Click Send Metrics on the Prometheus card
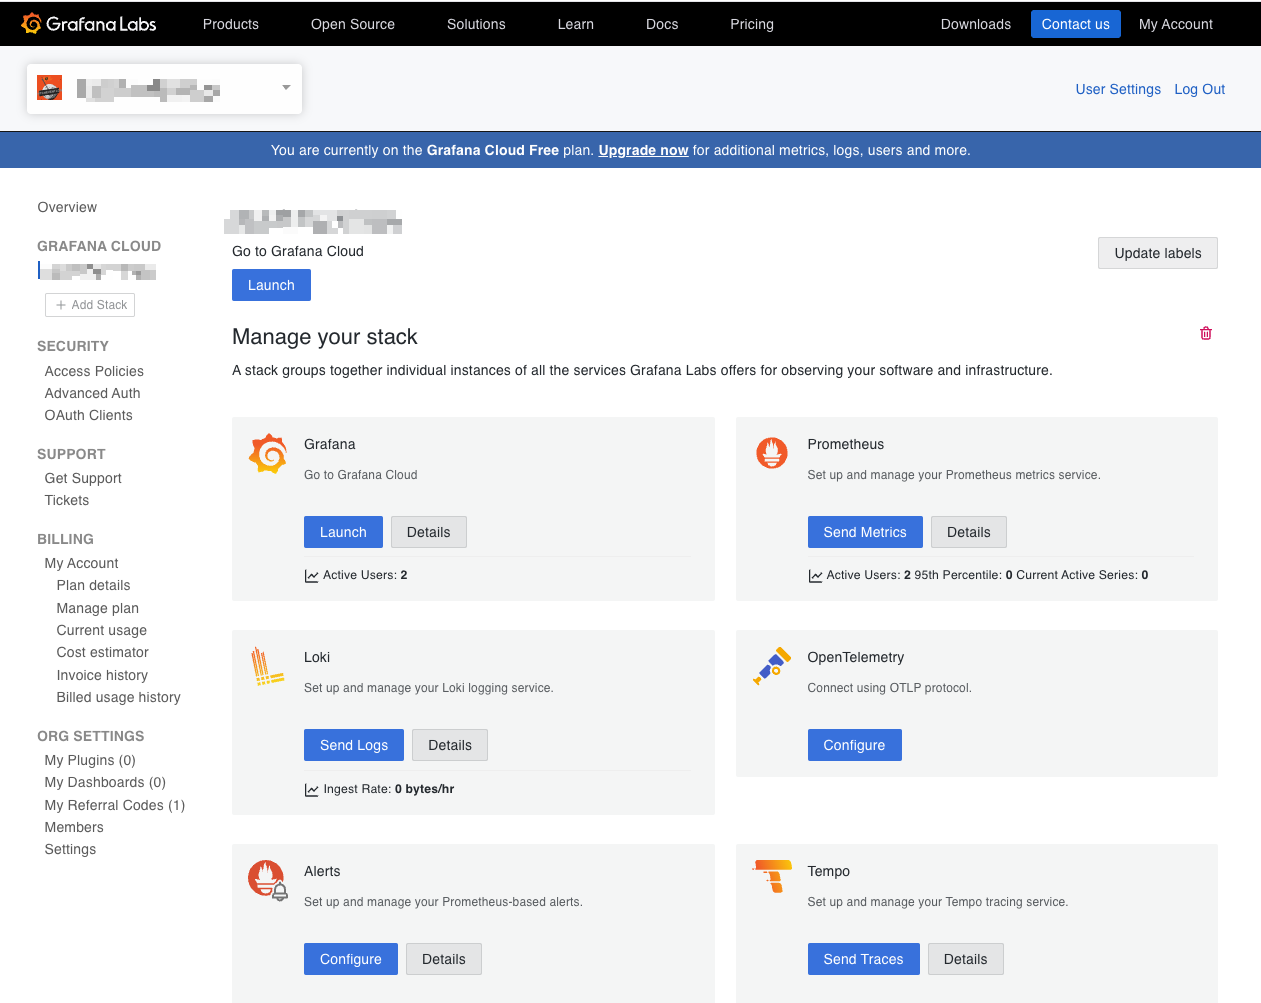 point(864,532)
